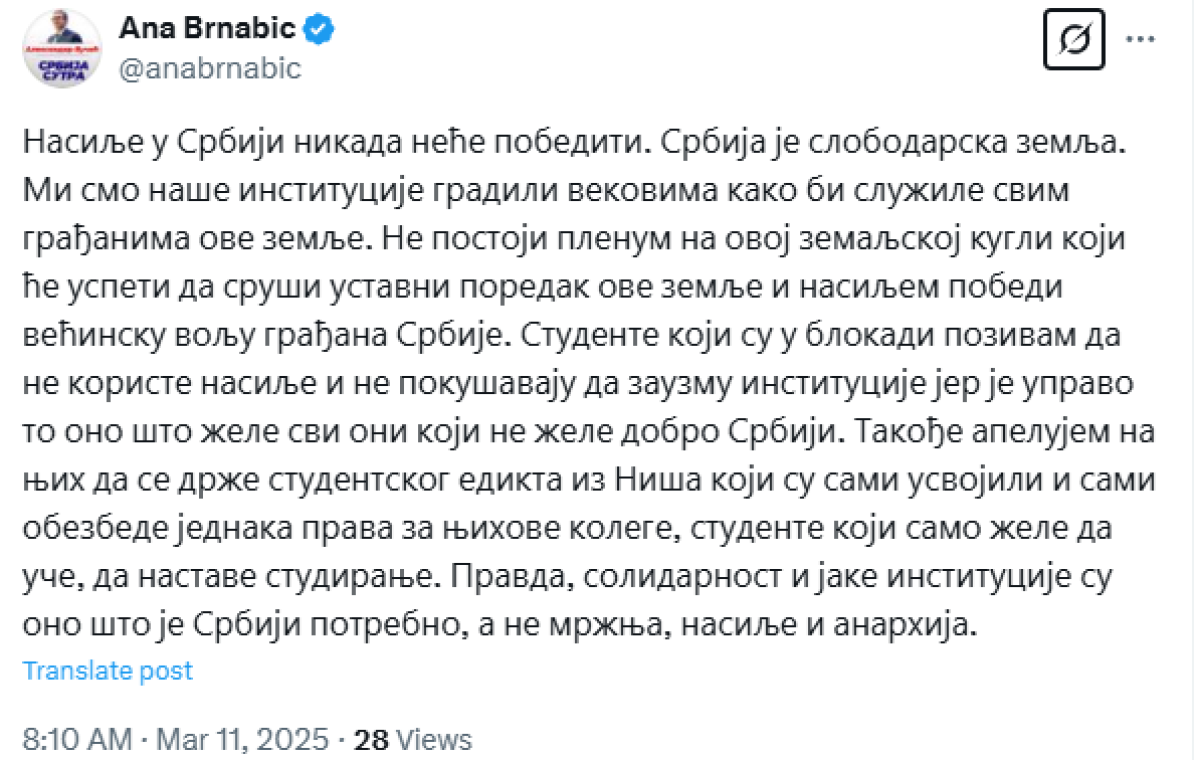Image resolution: width=1200 pixels, height=760 pixels.
Task: Open the @anabrnabic handle link
Action: (209, 67)
